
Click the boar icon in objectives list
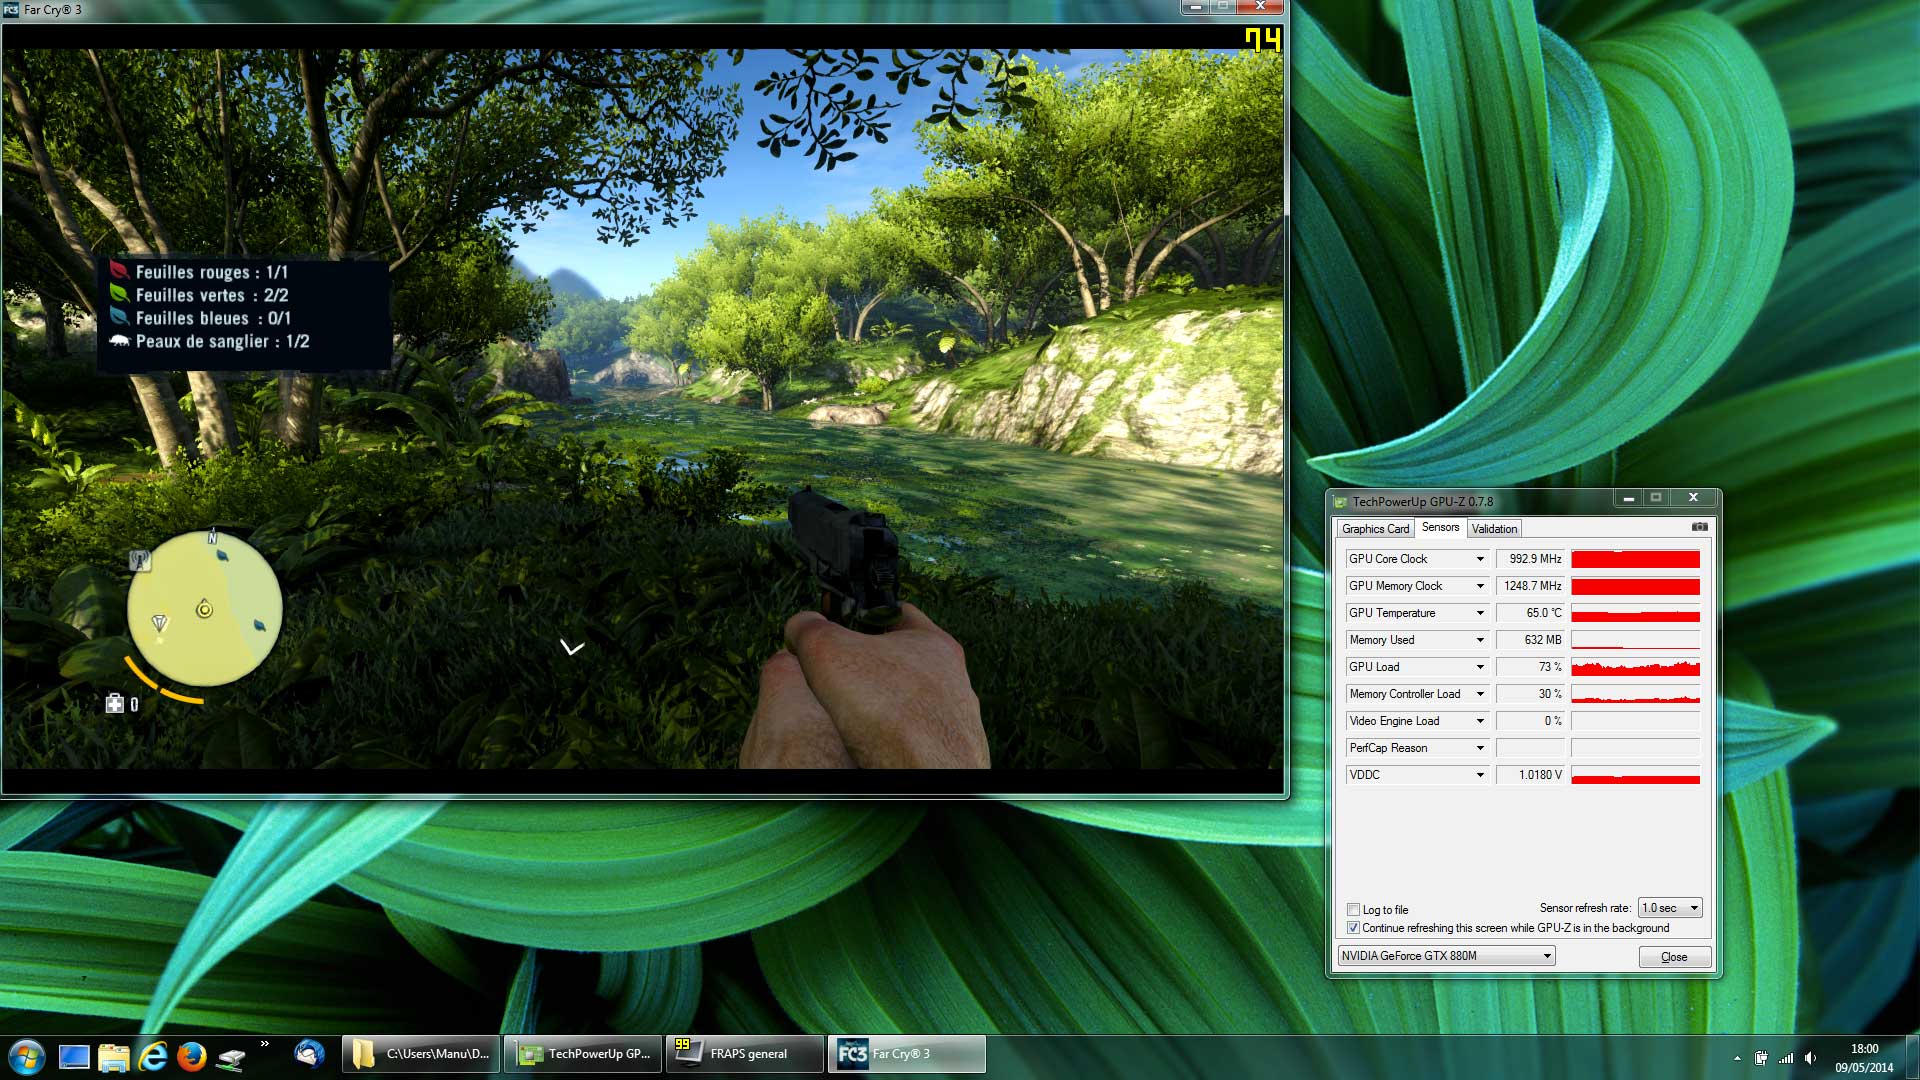[120, 341]
